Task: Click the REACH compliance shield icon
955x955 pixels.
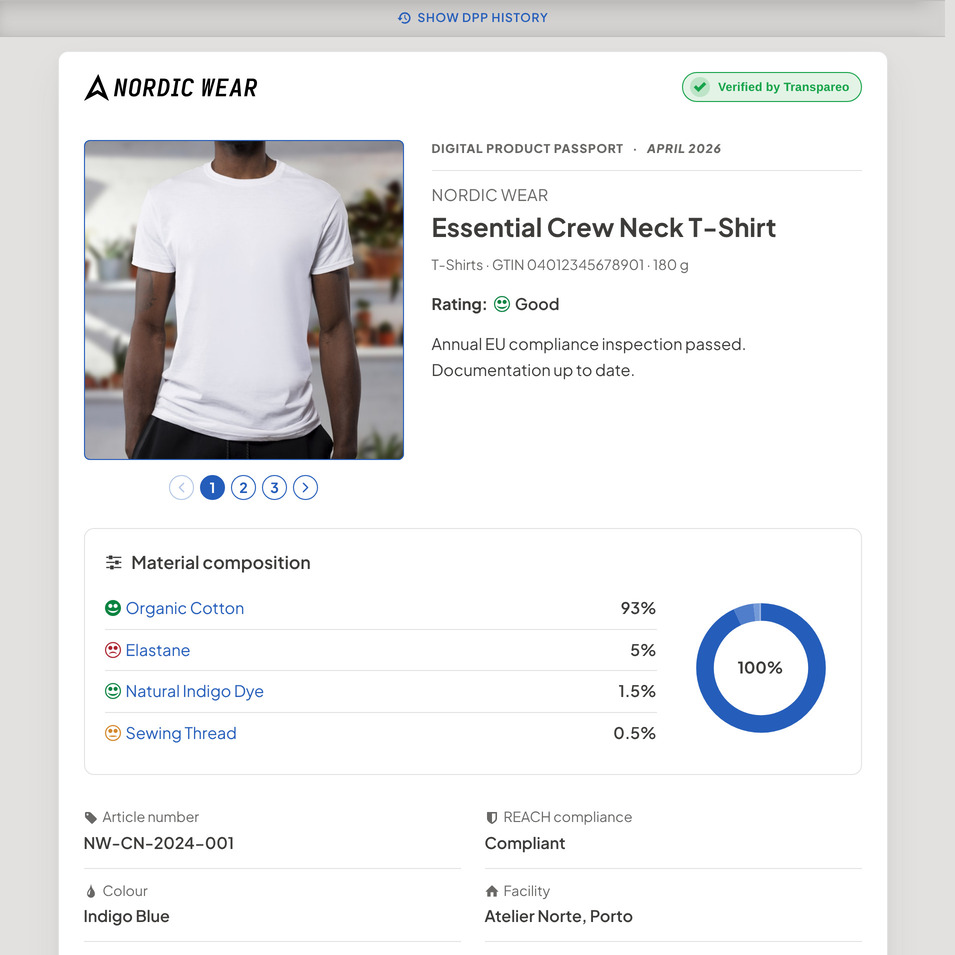Action: pyautogui.click(x=492, y=817)
